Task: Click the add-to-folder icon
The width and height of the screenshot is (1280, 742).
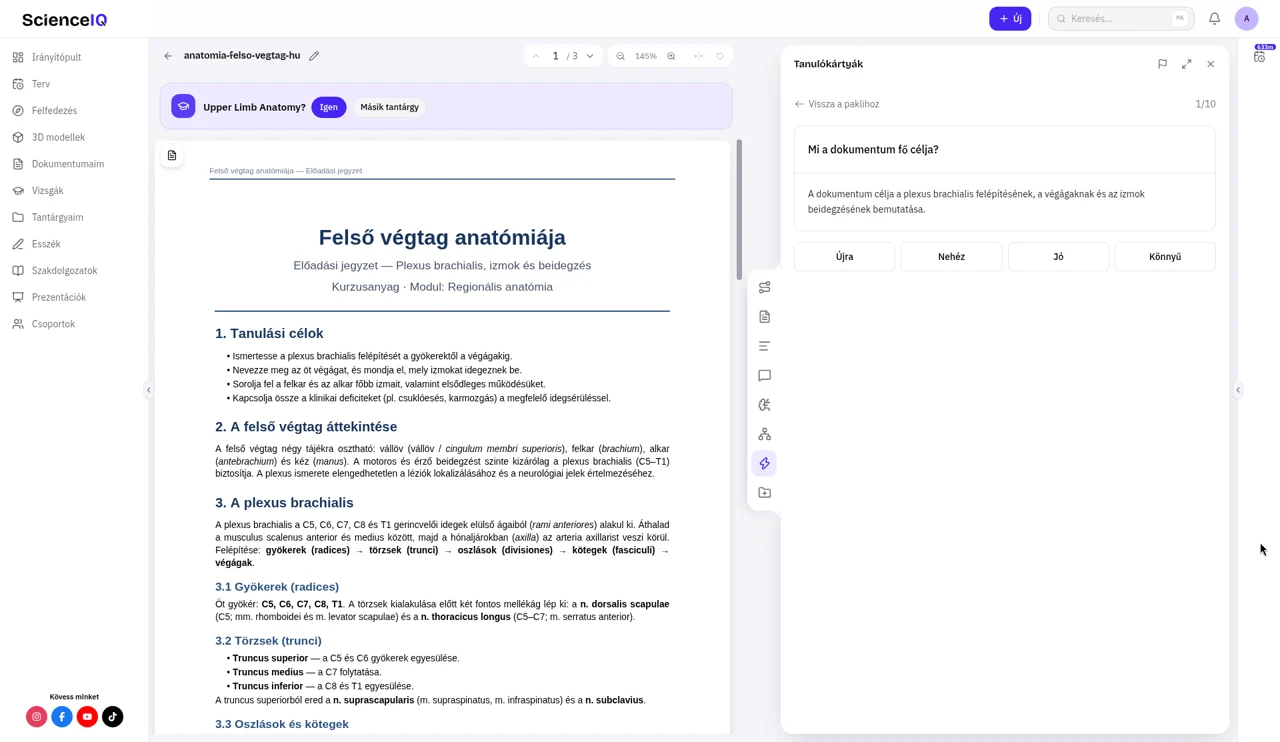Action: tap(764, 493)
